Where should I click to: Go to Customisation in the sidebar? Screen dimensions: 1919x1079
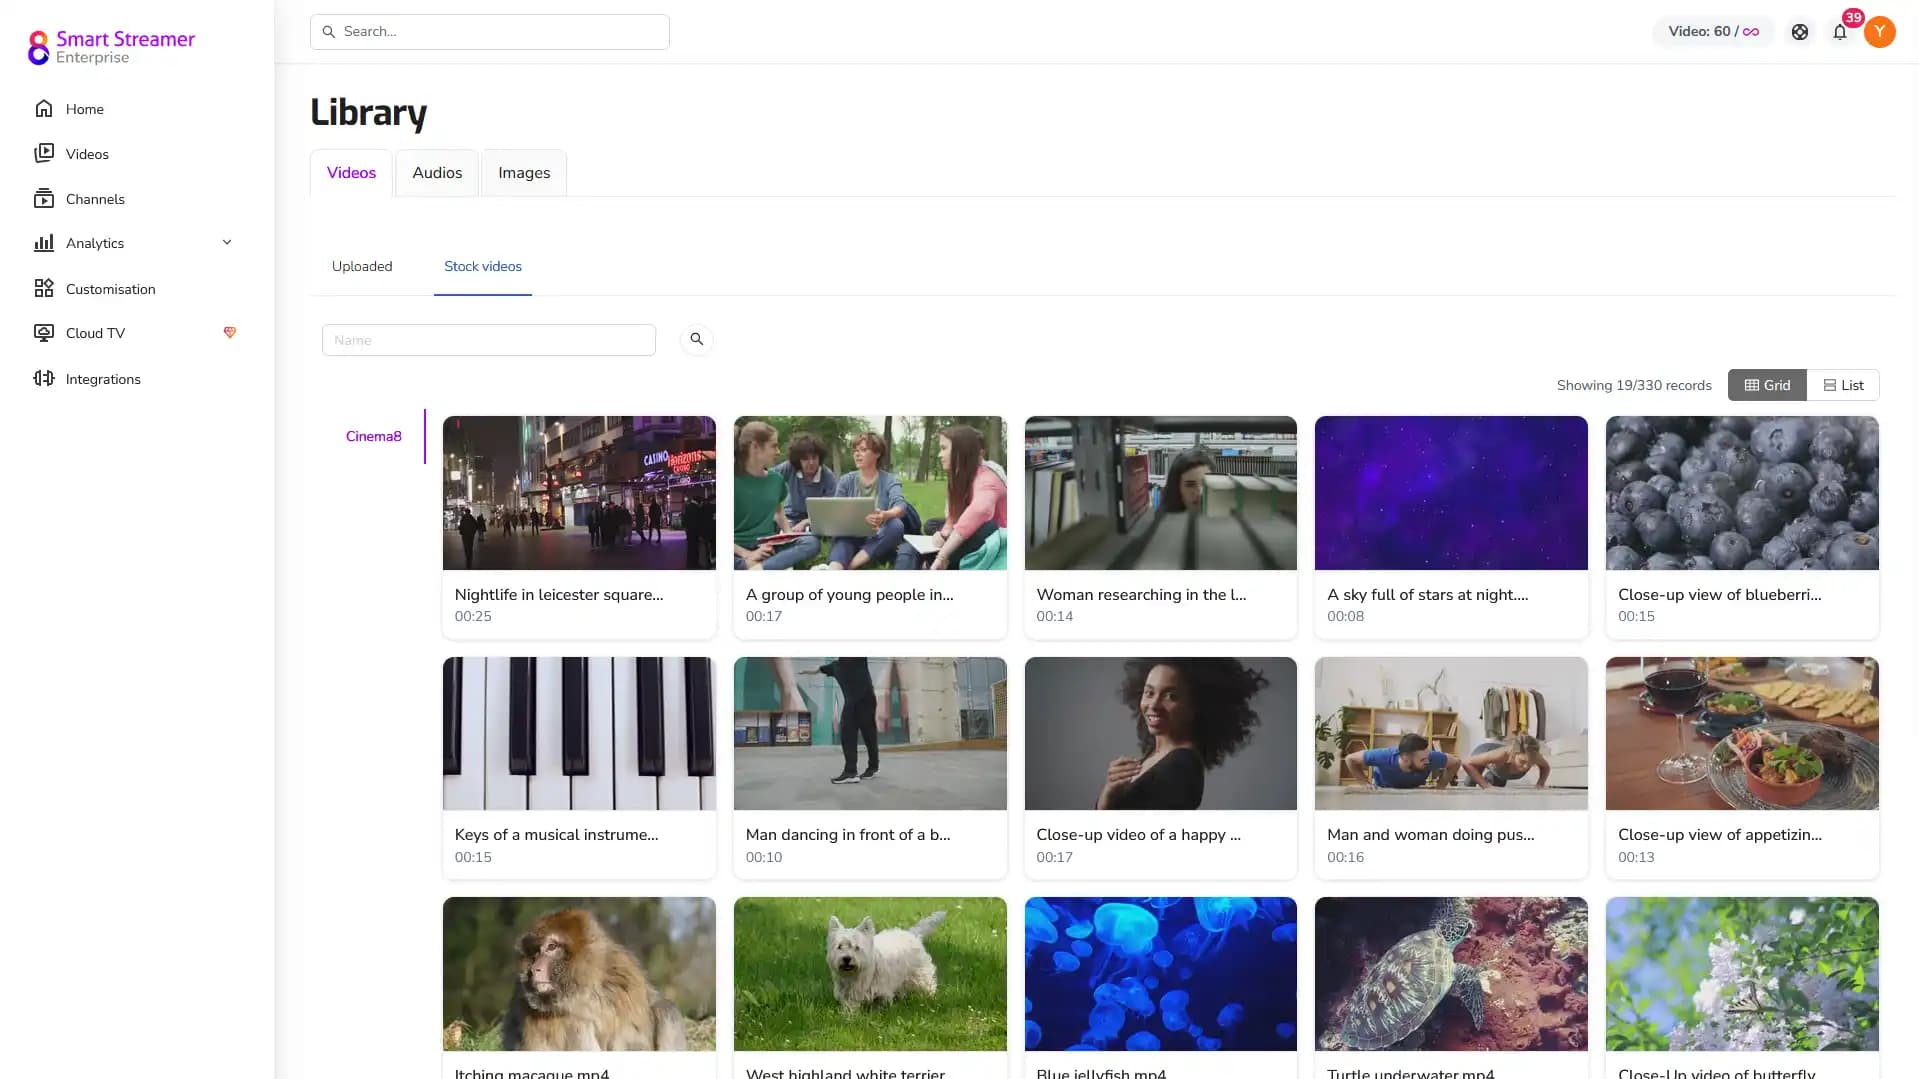click(x=110, y=288)
